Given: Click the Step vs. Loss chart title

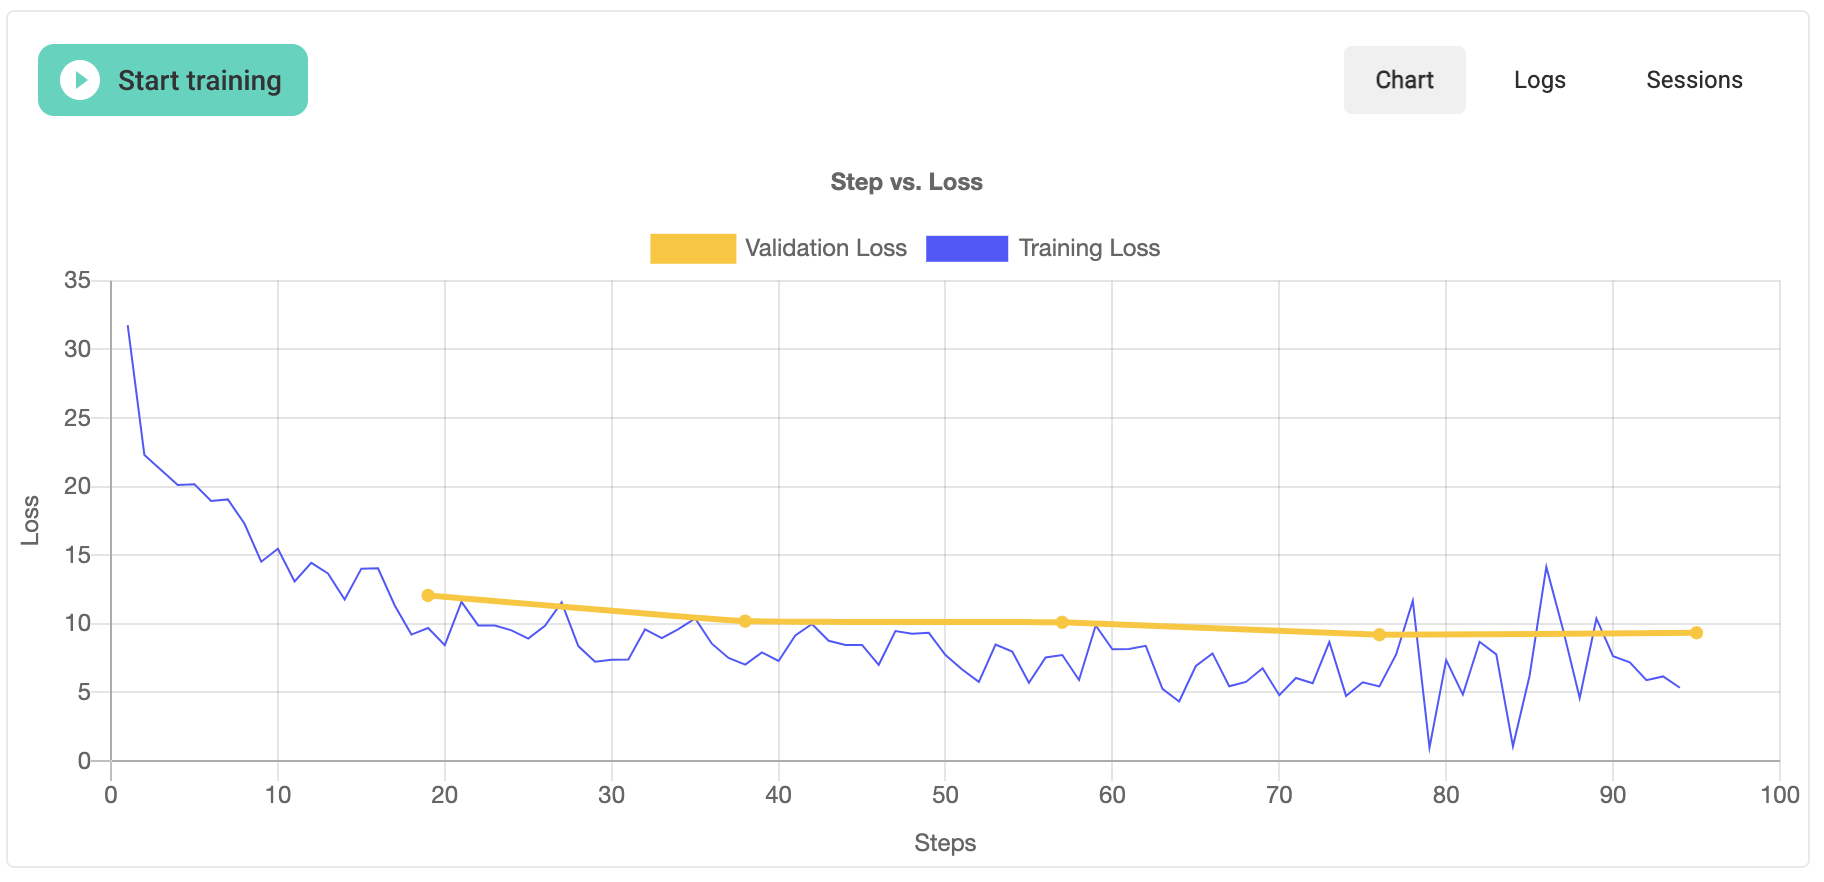Looking at the screenshot, I should (906, 182).
